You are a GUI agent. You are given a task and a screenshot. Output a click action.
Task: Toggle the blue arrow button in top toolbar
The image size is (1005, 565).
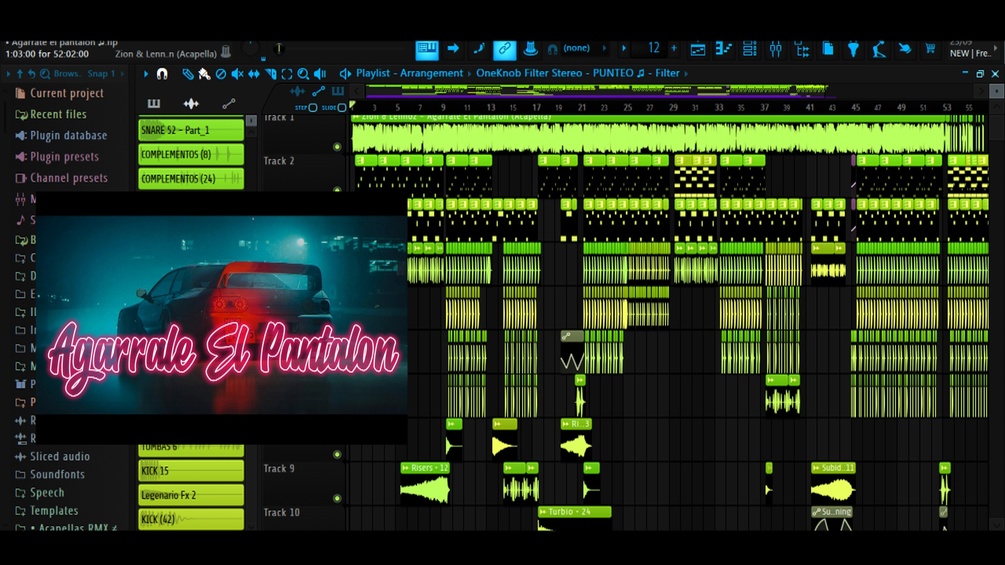(x=453, y=49)
